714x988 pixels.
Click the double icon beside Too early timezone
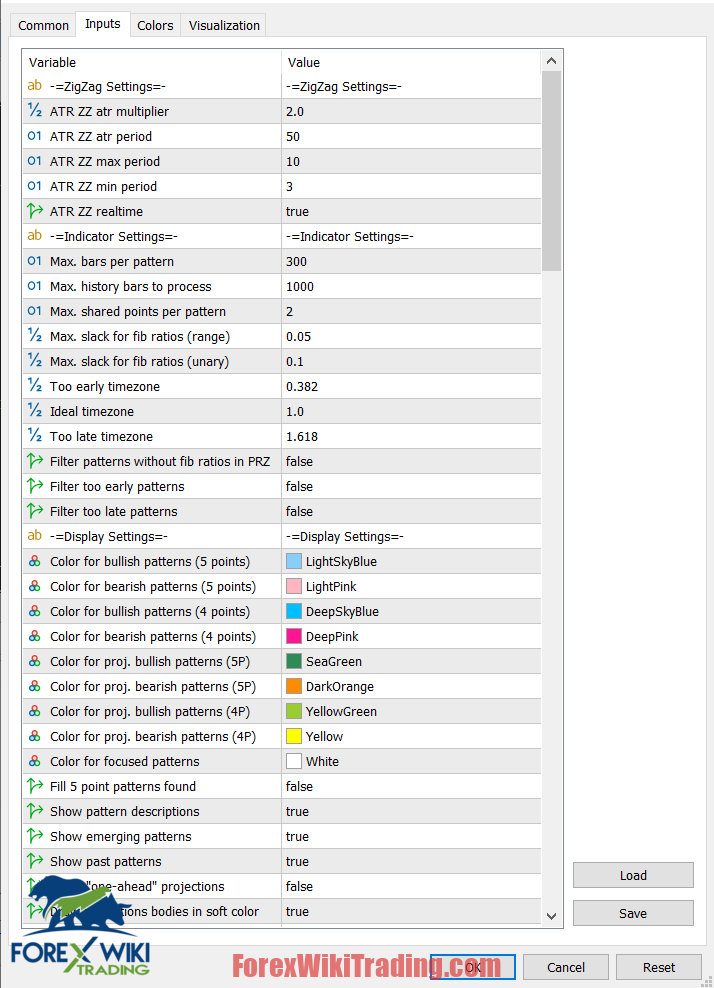(35, 386)
